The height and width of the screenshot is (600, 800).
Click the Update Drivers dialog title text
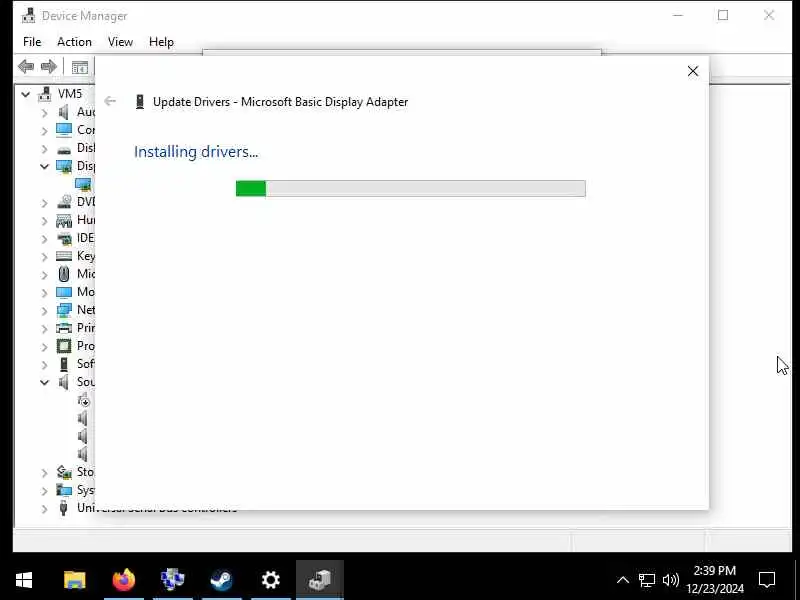click(x=281, y=102)
